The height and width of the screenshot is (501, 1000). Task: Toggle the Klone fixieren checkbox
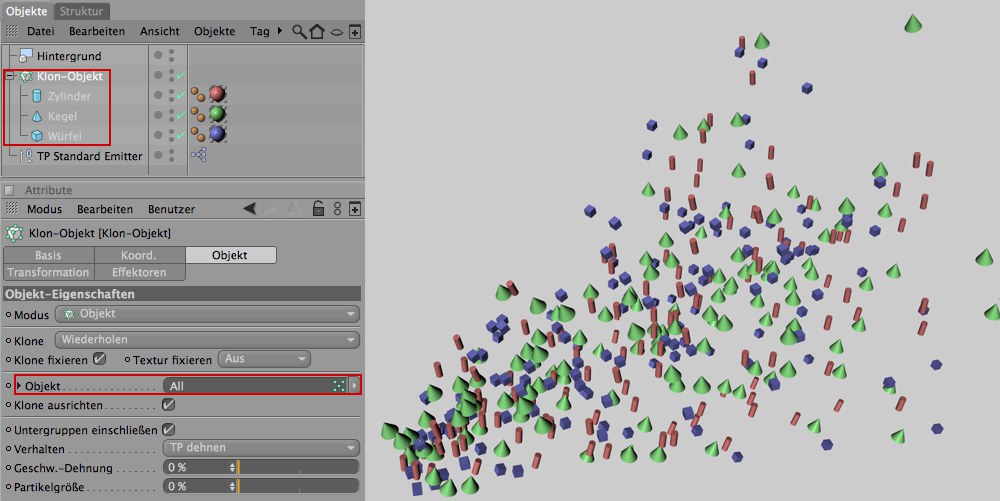[99, 359]
